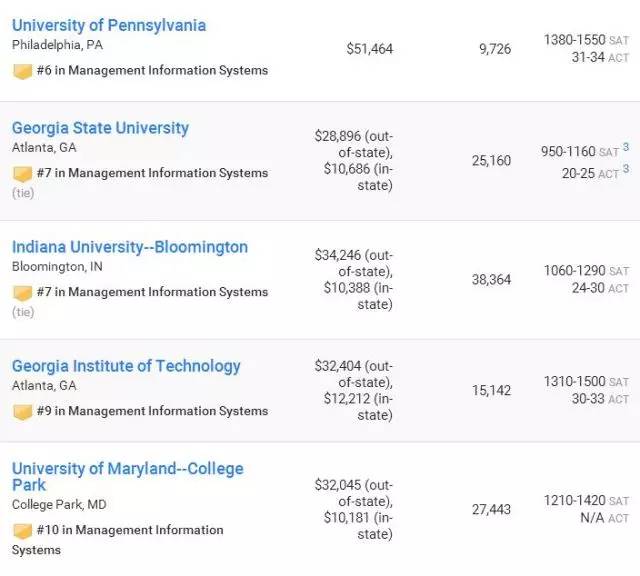Click Indiana's #7 Management Information Systems ranking
The width and height of the screenshot is (640, 576).
pyautogui.click(x=161, y=292)
